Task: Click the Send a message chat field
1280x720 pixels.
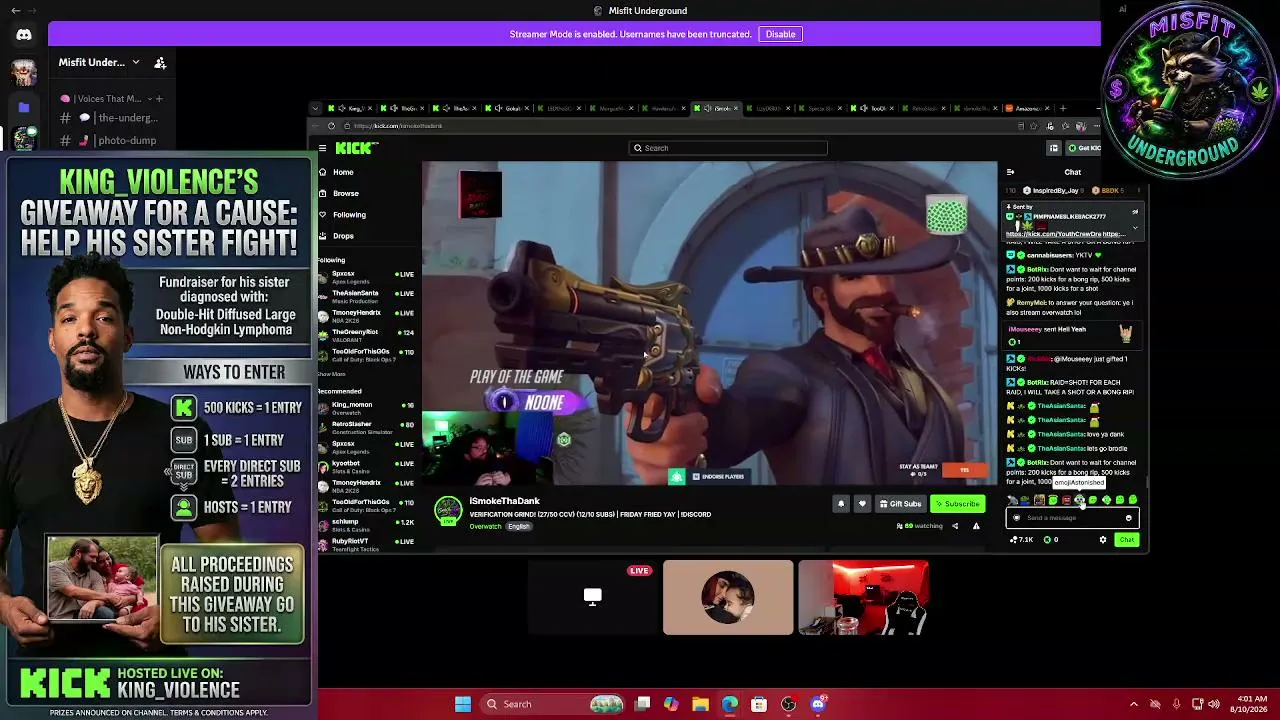Action: point(1072,518)
